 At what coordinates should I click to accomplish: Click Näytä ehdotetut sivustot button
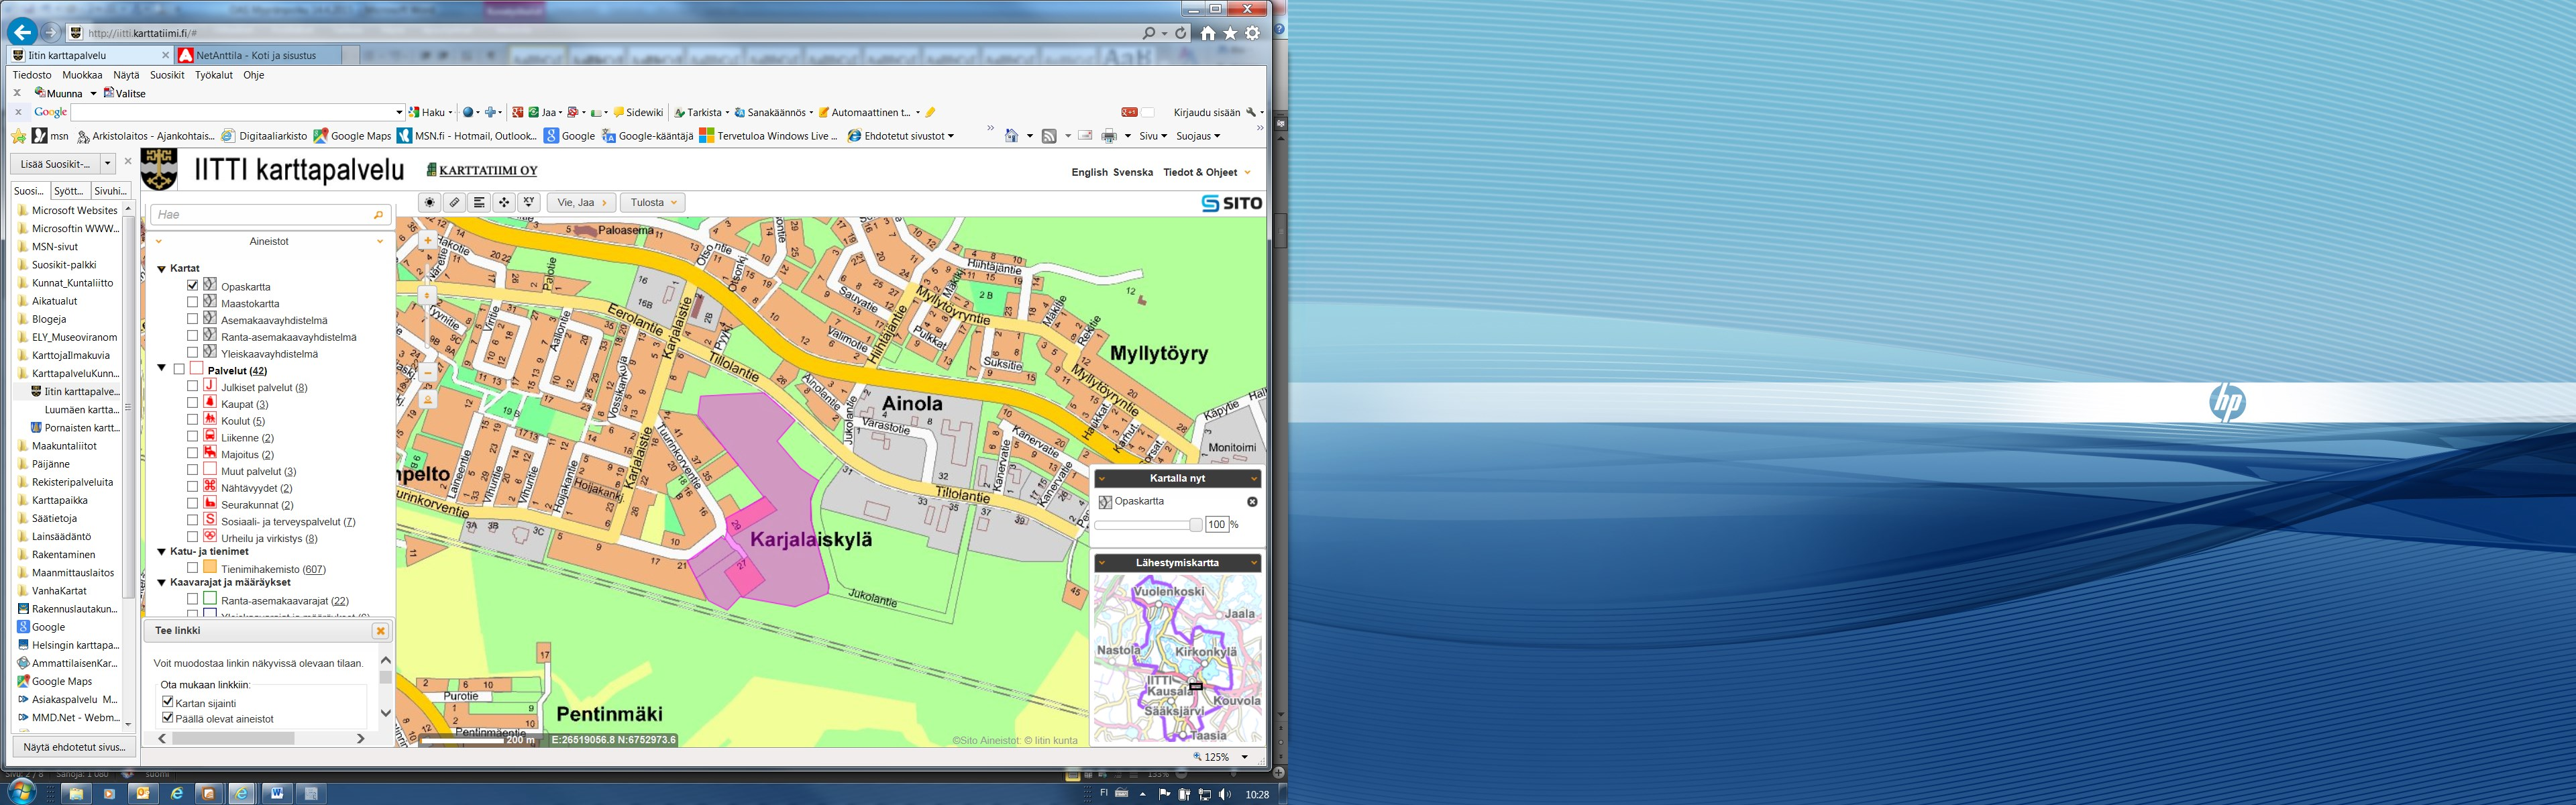74,748
